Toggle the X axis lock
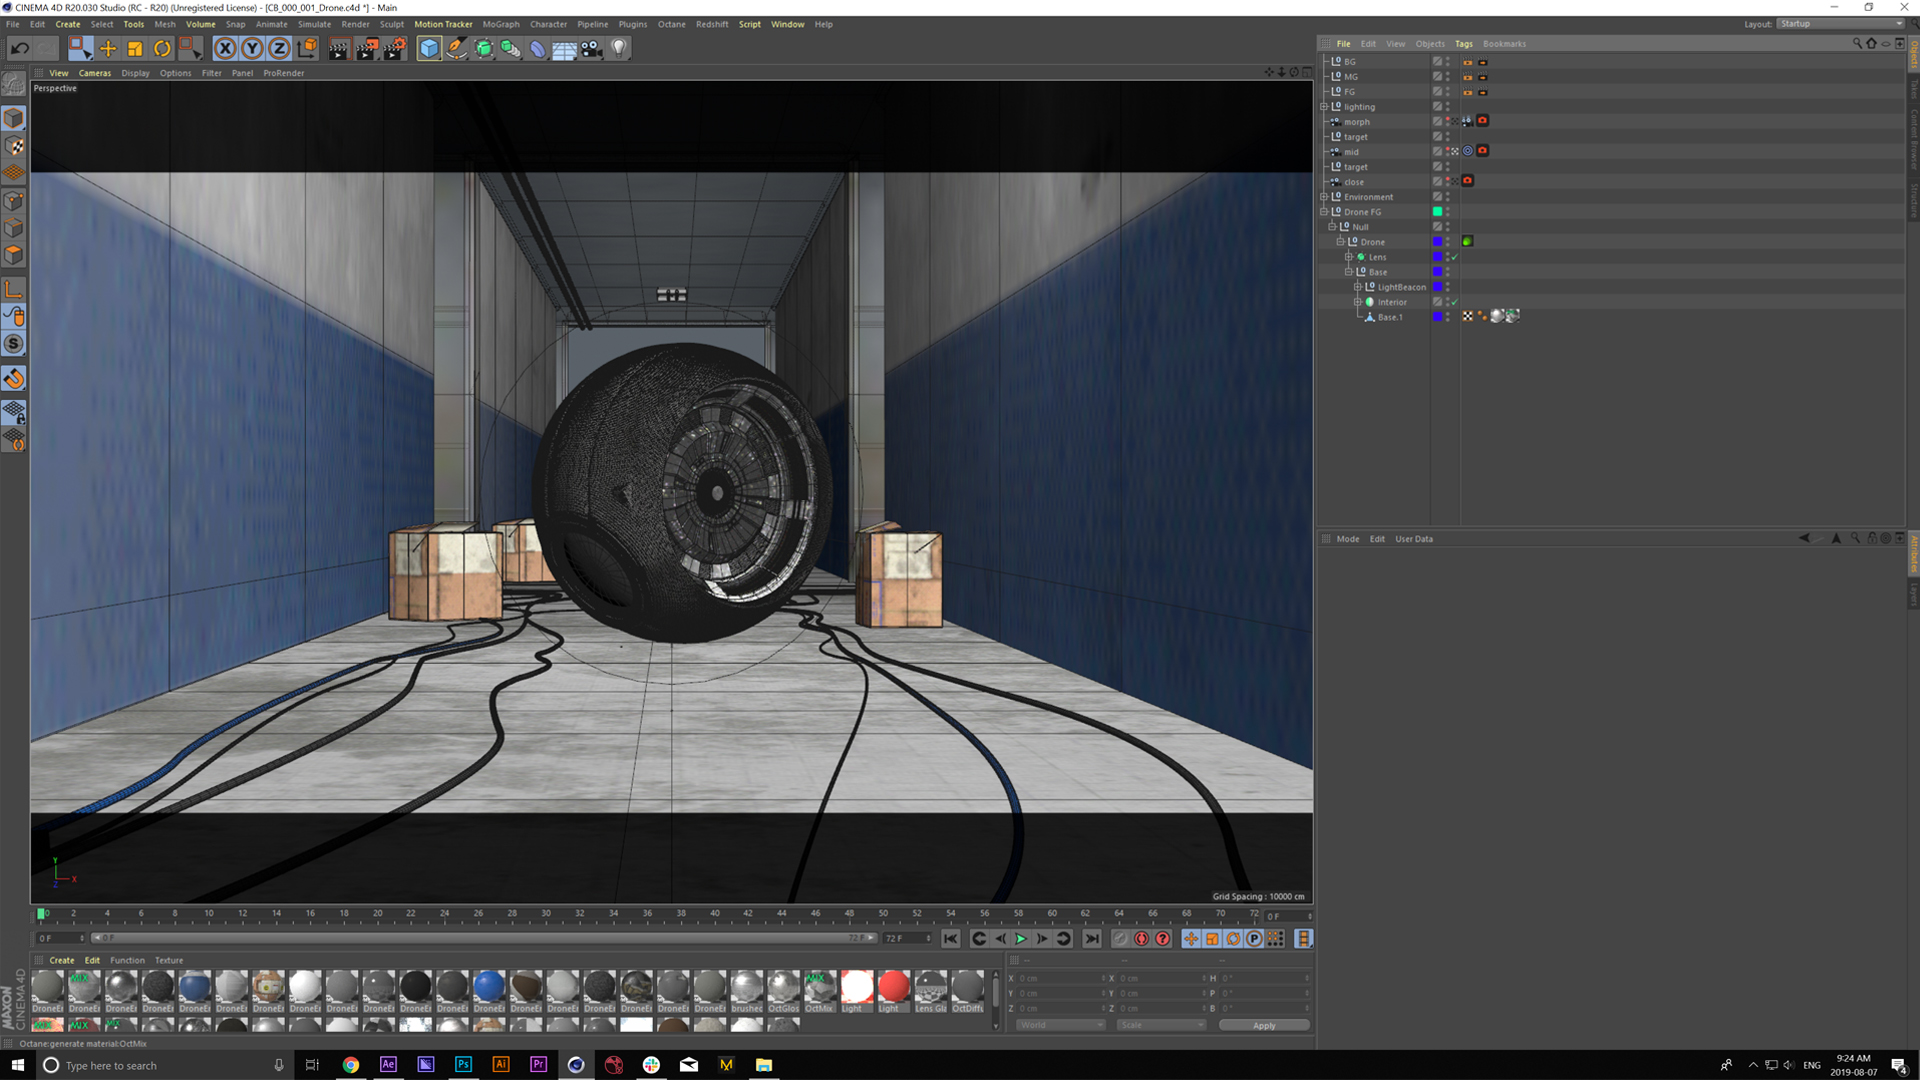This screenshot has height=1080, width=1920. pos(225,48)
